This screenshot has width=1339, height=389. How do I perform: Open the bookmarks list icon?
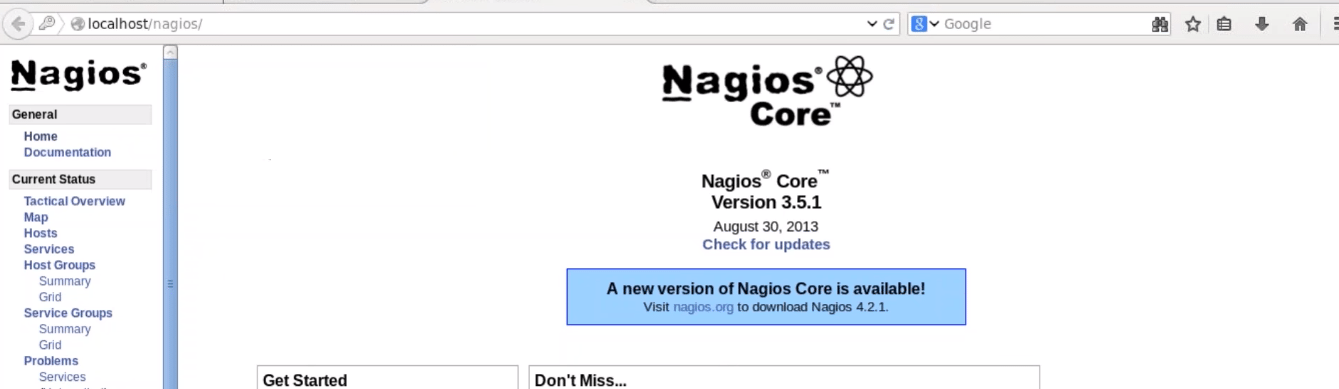coord(1224,24)
